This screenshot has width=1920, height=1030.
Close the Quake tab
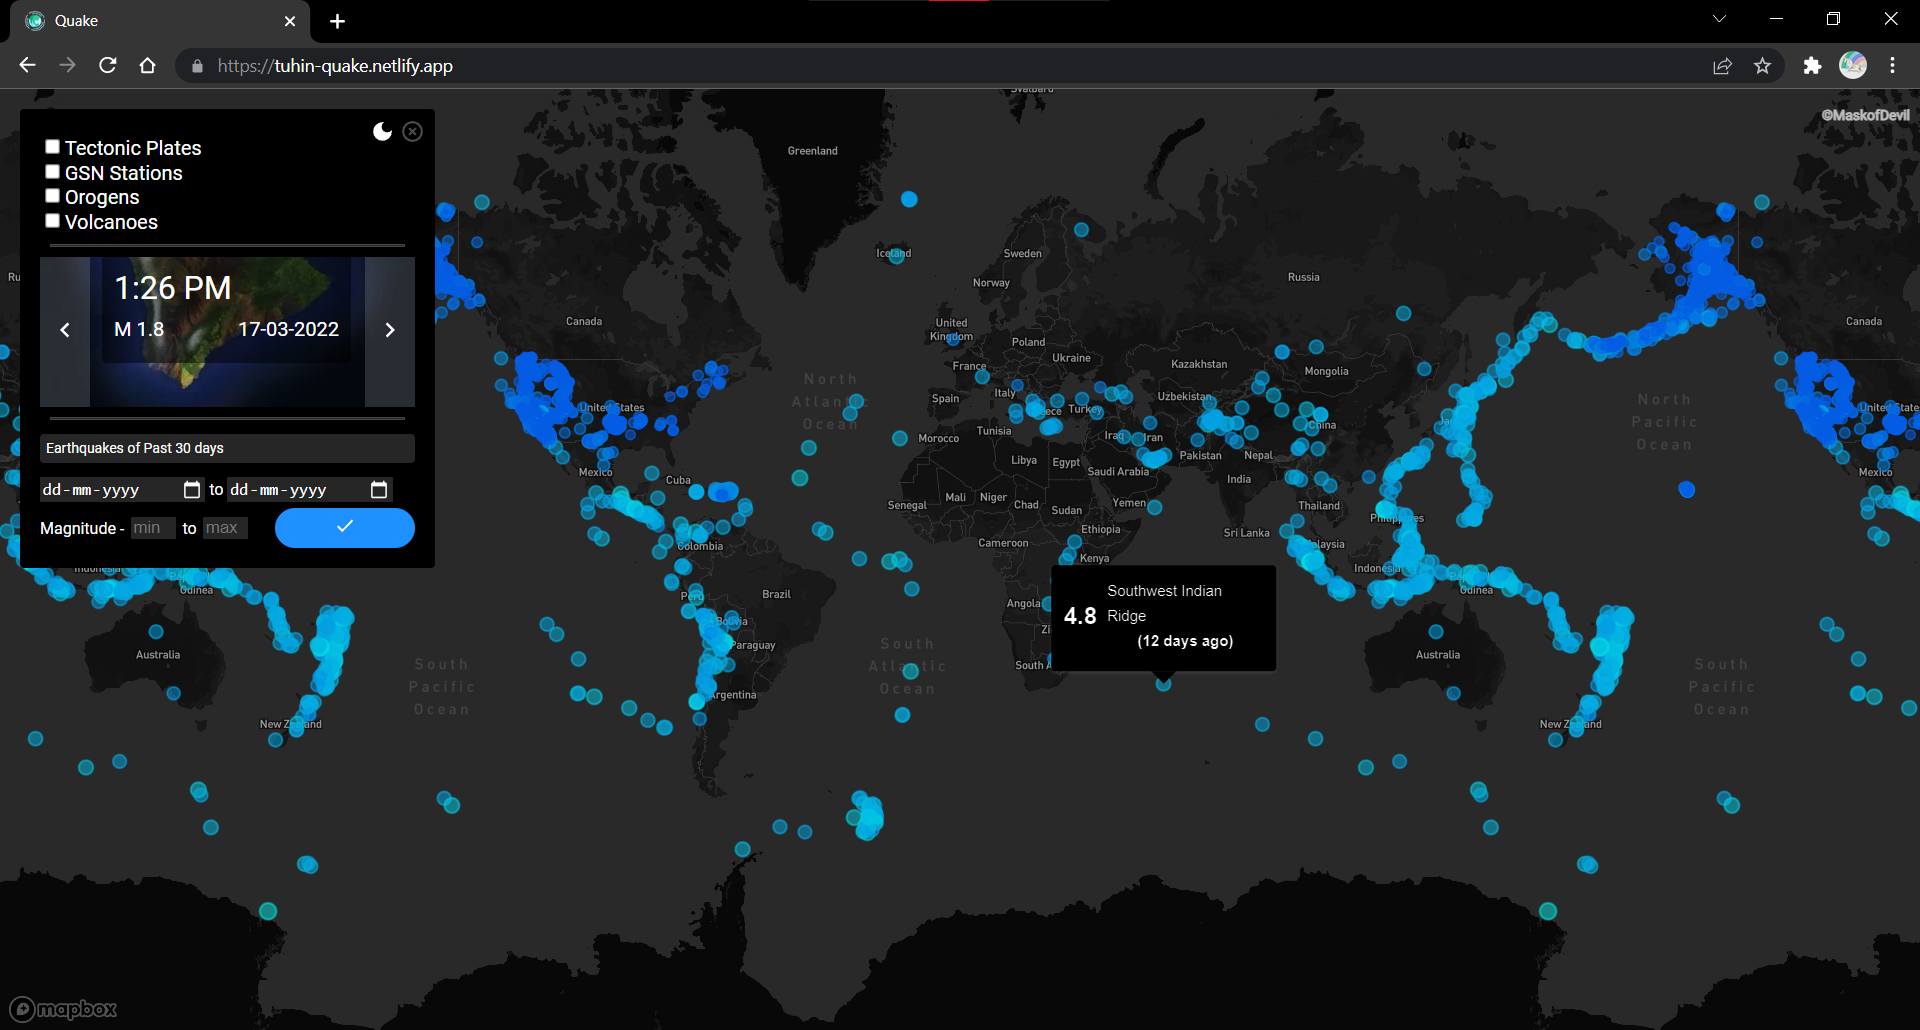[x=290, y=21]
